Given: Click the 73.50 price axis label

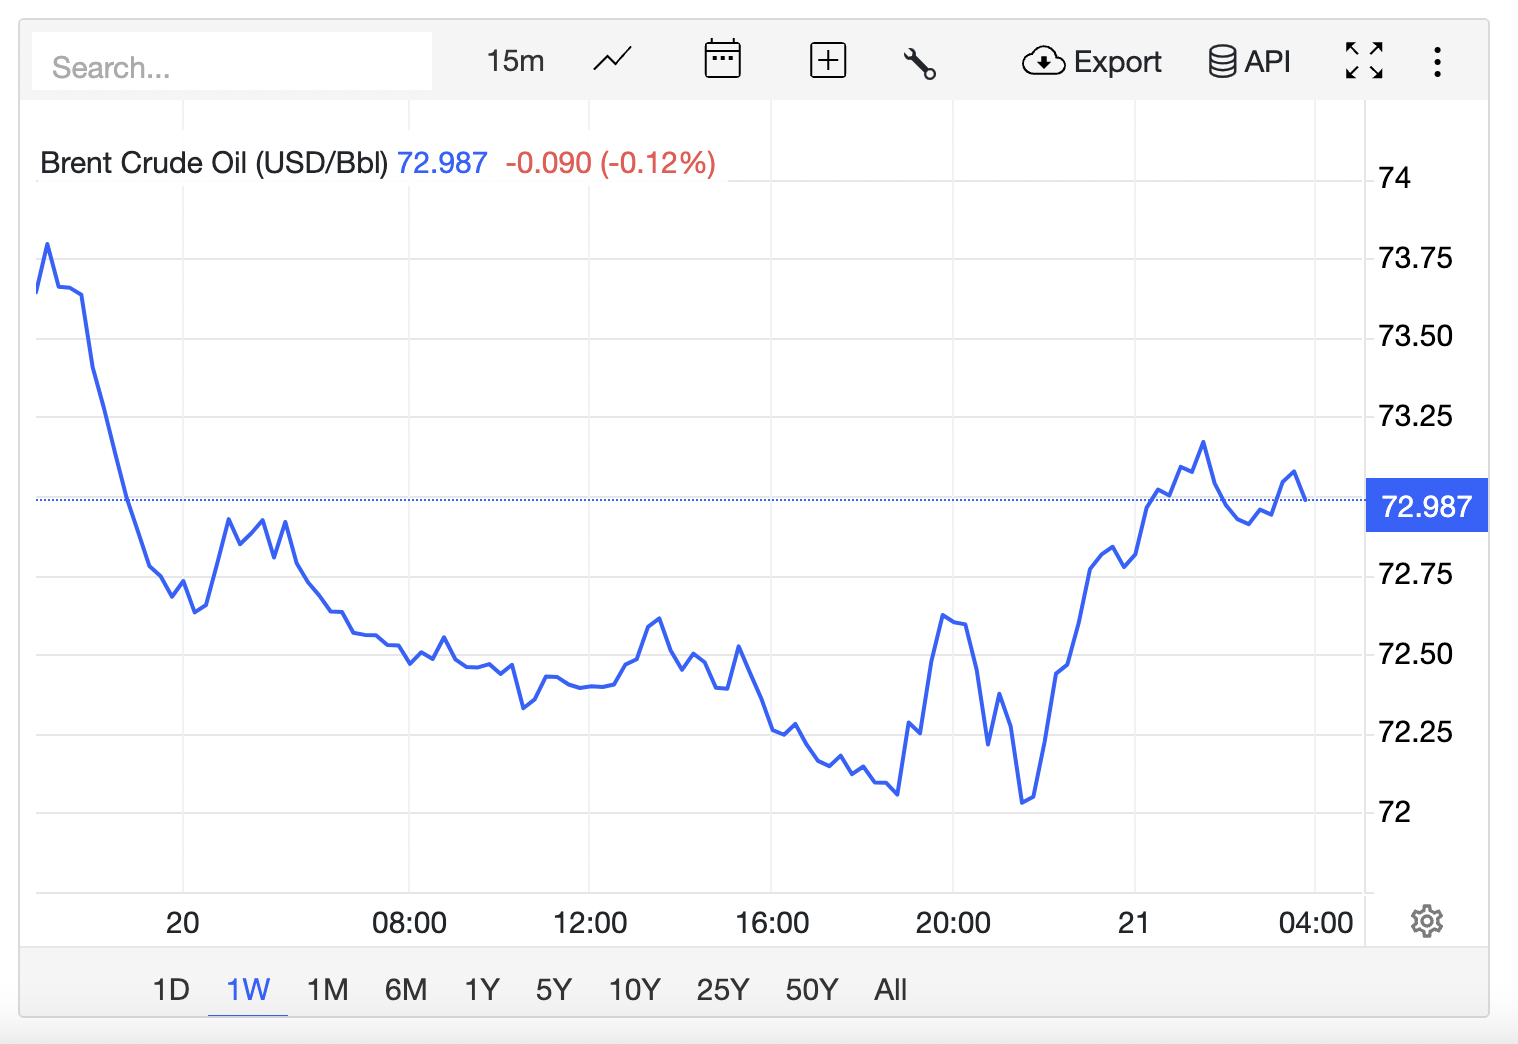Looking at the screenshot, I should click(x=1415, y=336).
